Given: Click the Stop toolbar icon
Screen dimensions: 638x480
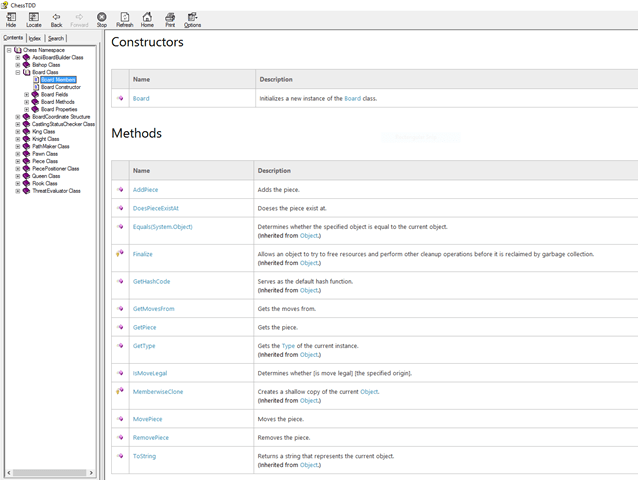Looking at the screenshot, I should [102, 20].
